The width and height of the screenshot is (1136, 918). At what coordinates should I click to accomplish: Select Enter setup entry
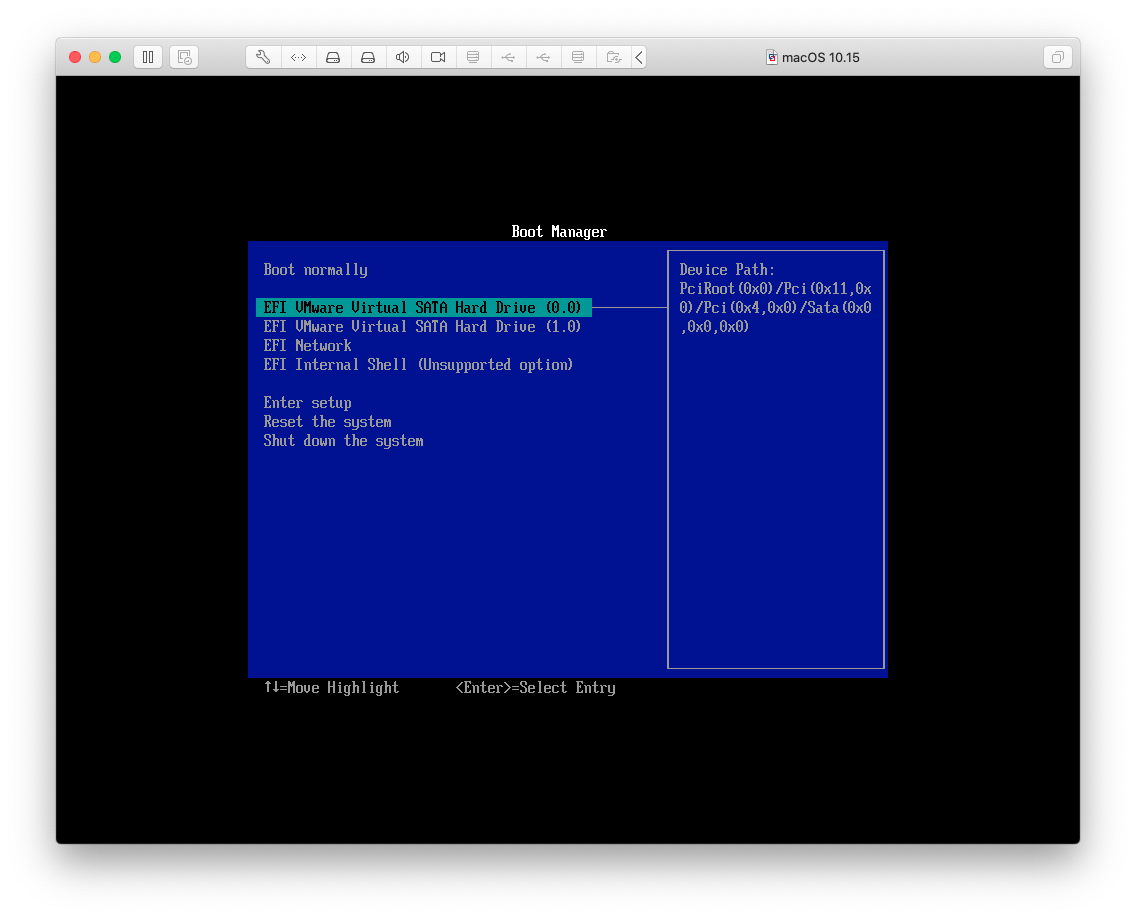pyautogui.click(x=307, y=403)
